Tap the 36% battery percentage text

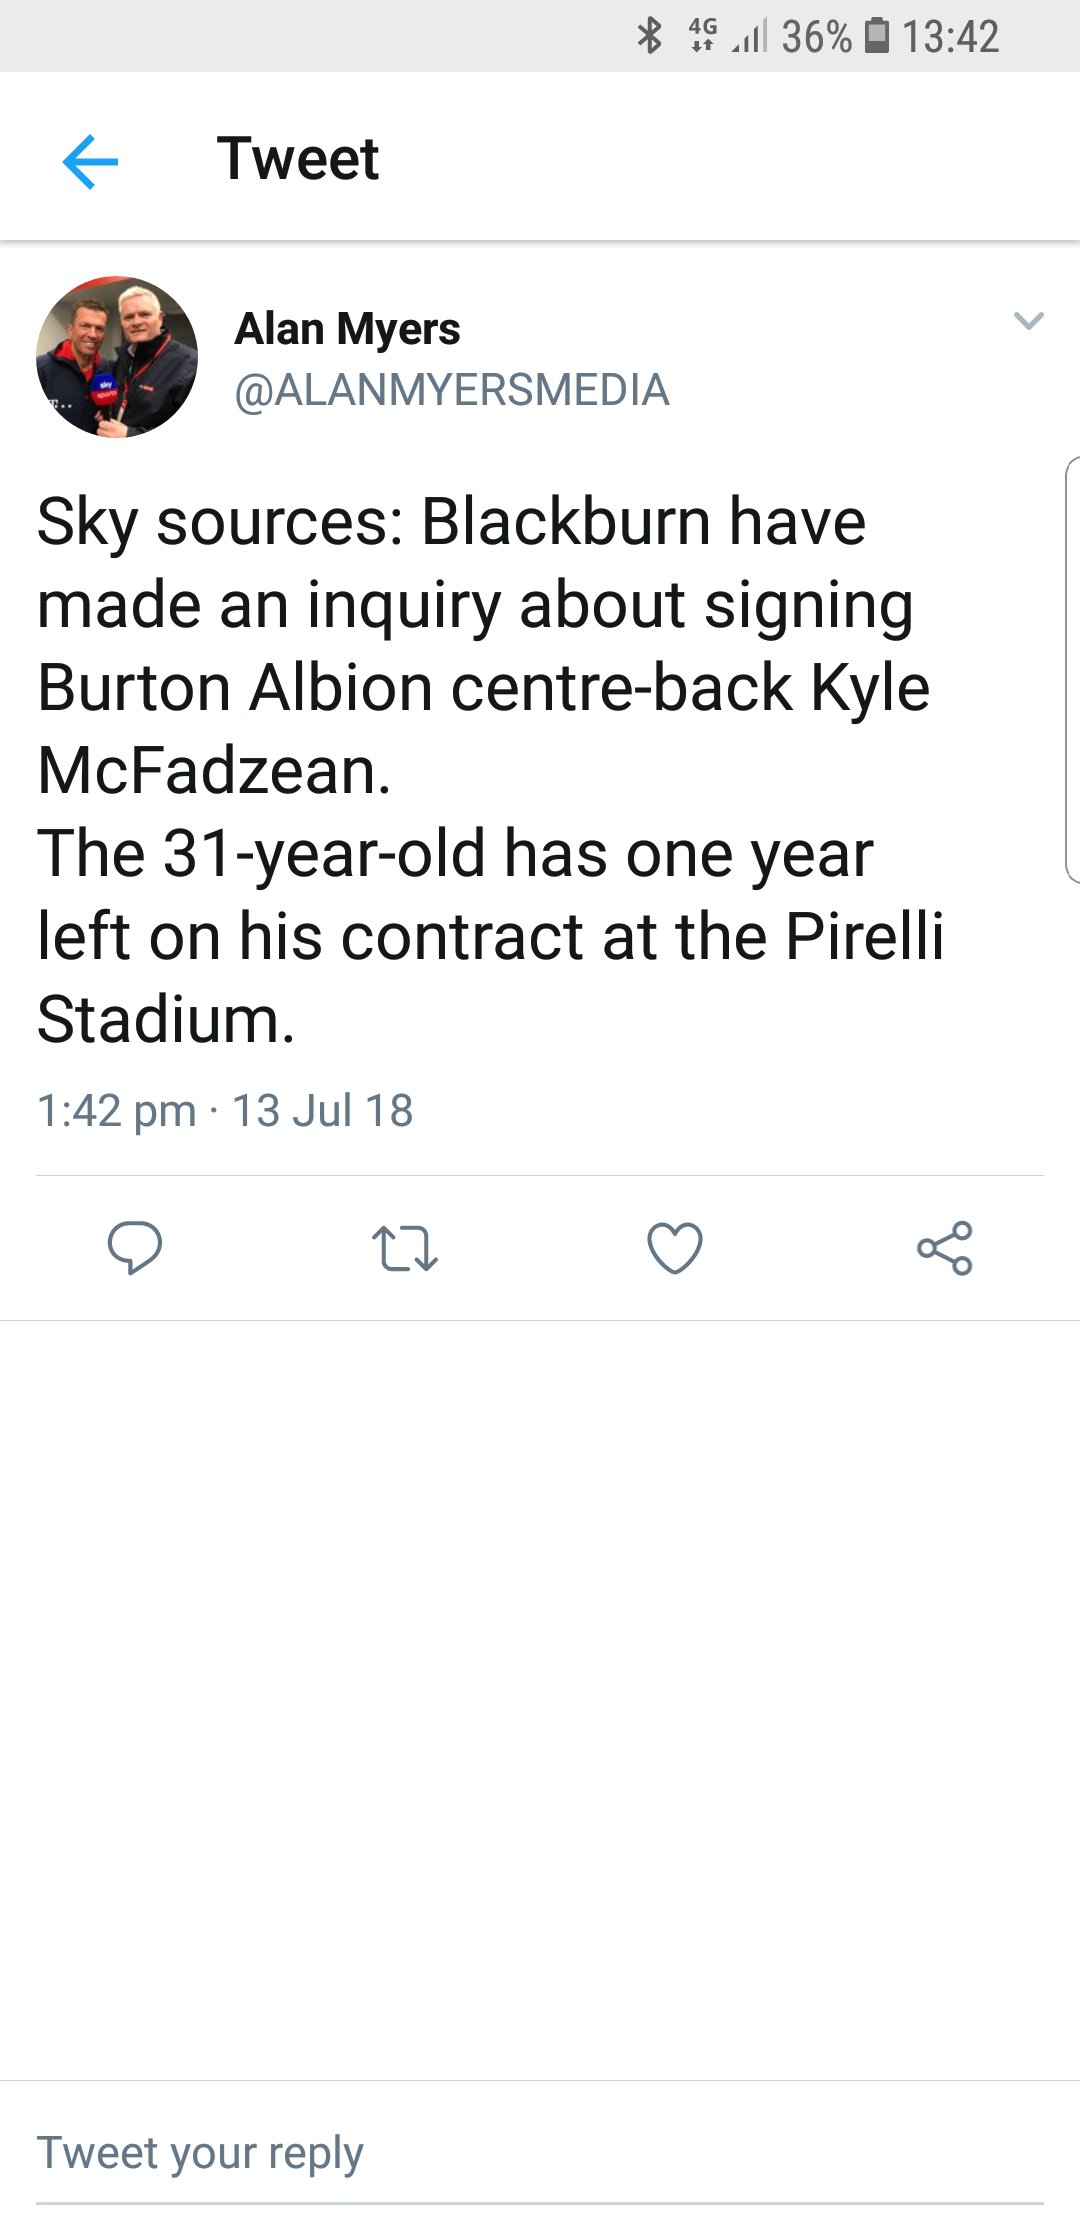tap(816, 37)
